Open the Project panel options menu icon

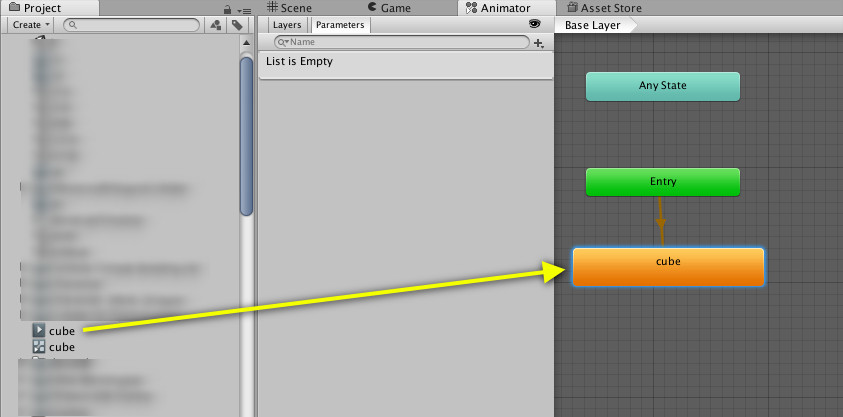pos(244,10)
